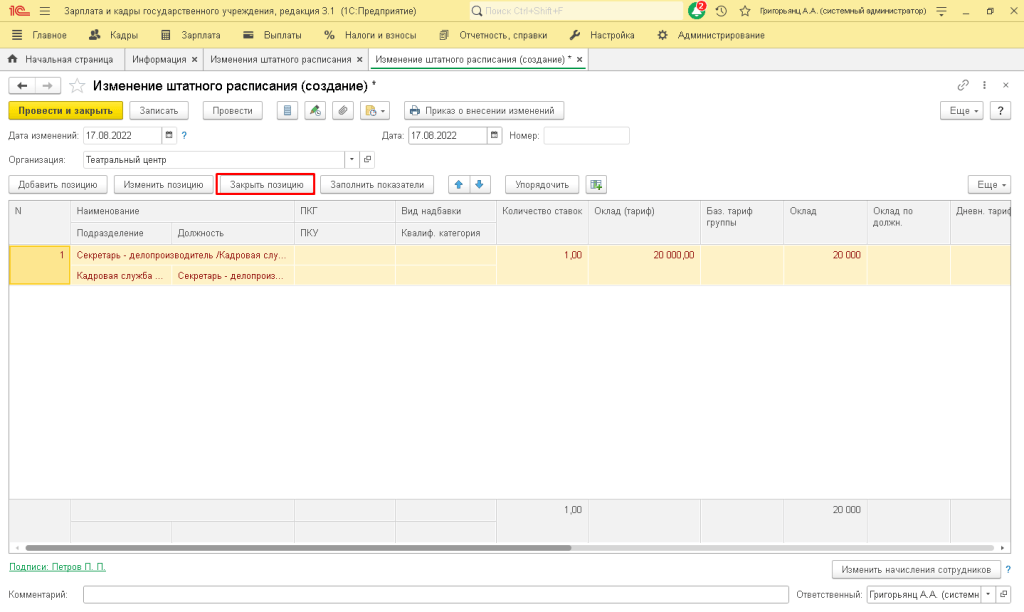Image resolution: width=1024 pixels, height=612 pixels.
Task: Click the paperclip attached files icon
Action: pyautogui.click(x=342, y=111)
